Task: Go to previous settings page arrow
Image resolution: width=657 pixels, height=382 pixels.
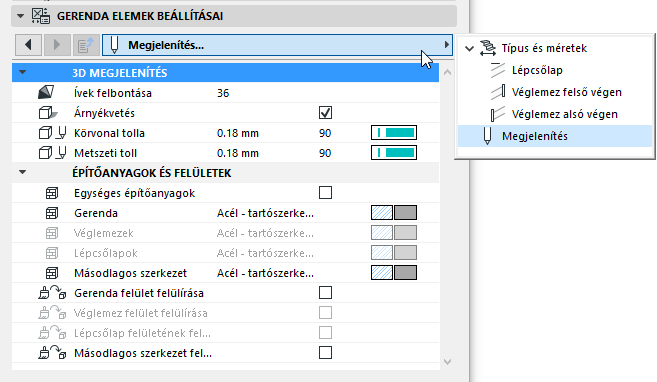Action: pos(28,45)
